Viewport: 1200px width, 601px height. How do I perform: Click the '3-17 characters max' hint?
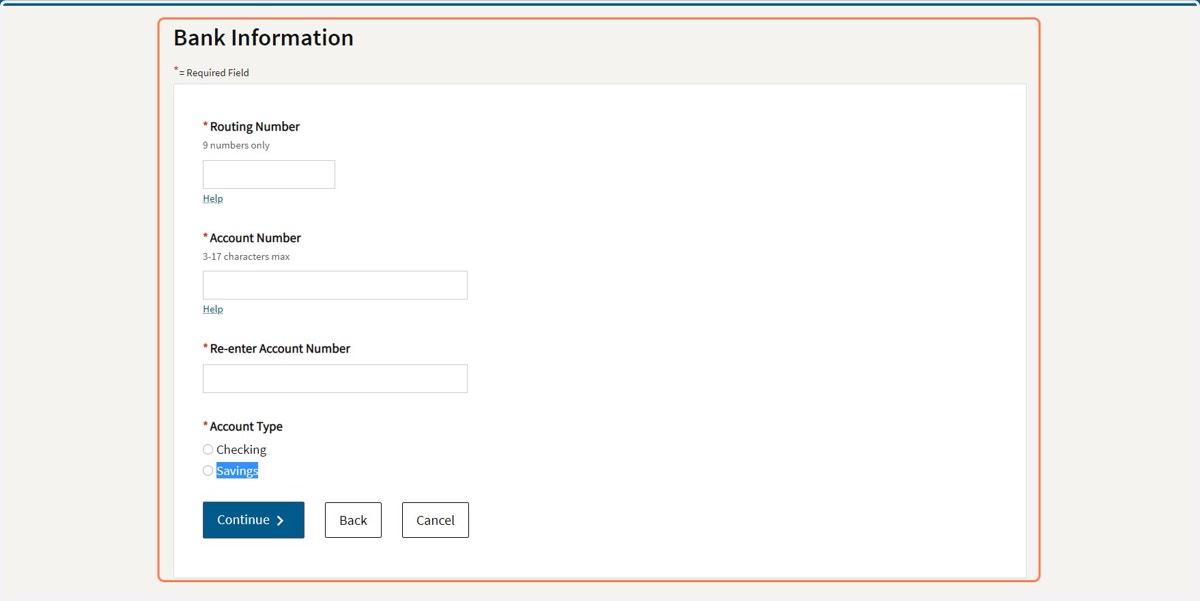pos(246,256)
